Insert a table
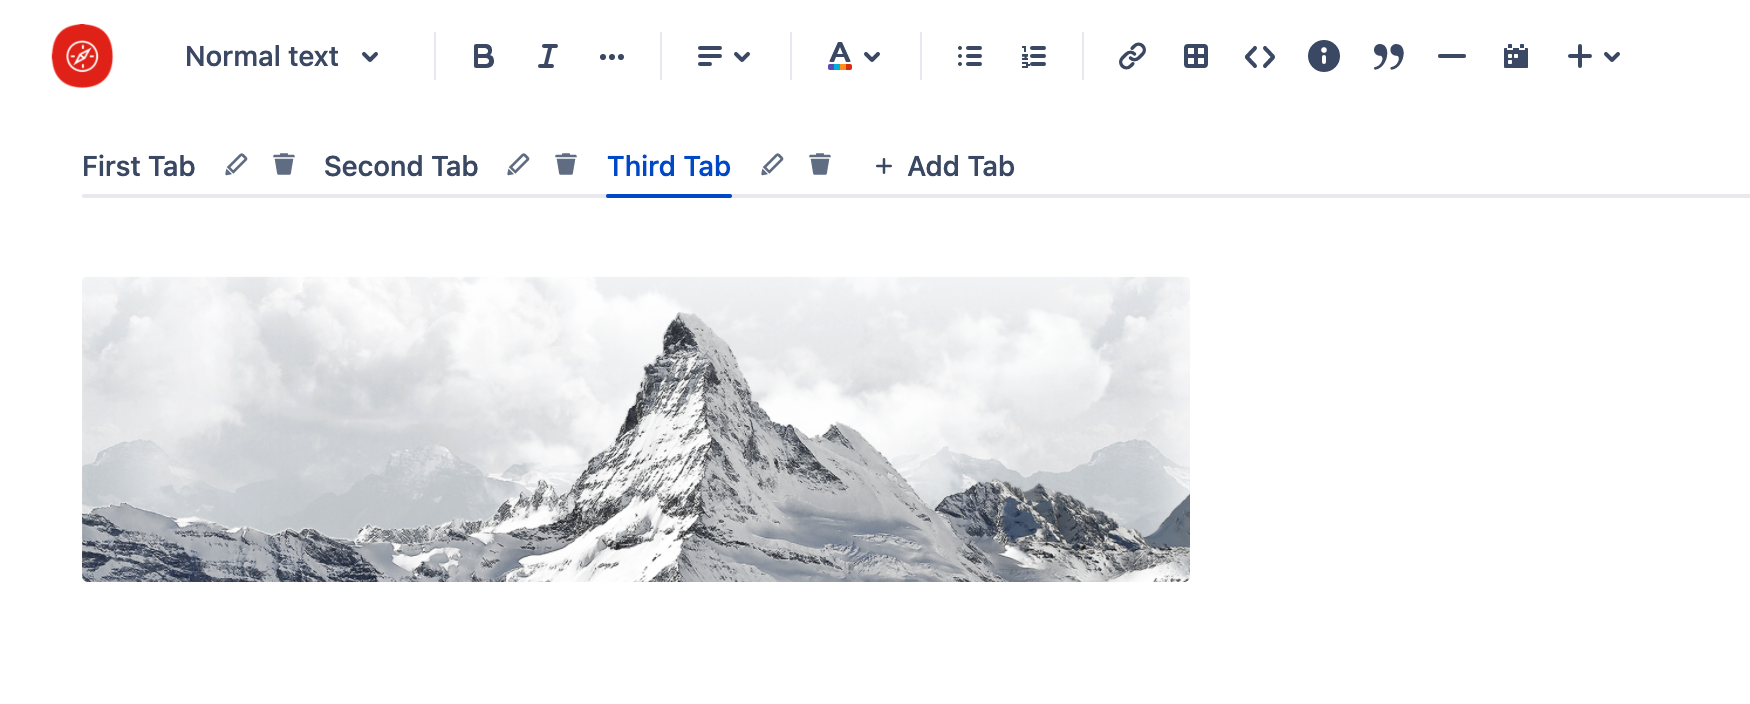The height and width of the screenshot is (704, 1750). tap(1196, 56)
